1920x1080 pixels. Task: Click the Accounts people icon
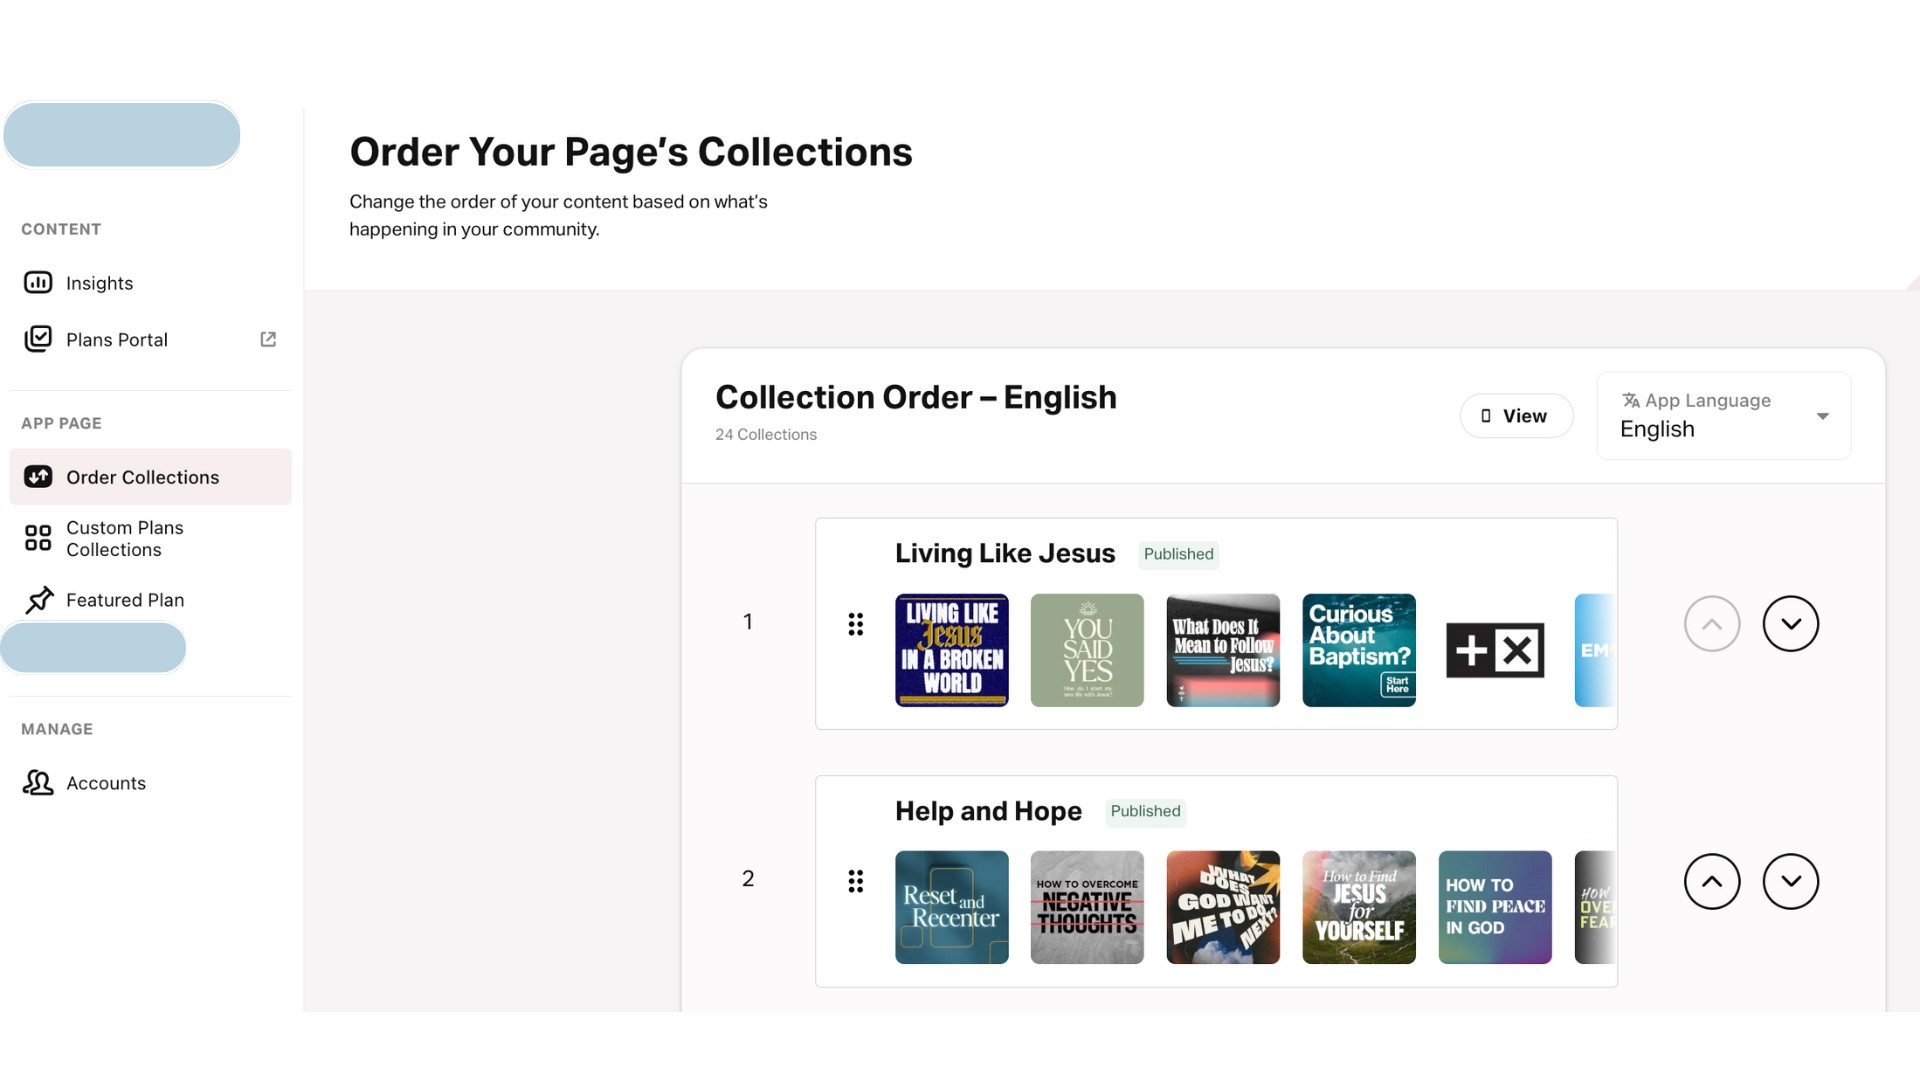pyautogui.click(x=38, y=783)
